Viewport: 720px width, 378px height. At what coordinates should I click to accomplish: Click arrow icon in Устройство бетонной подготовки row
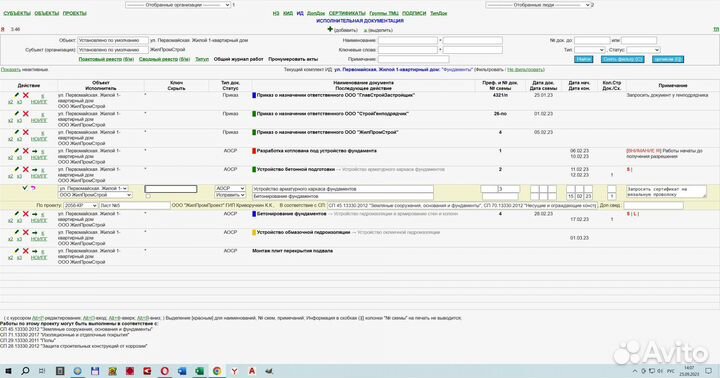coord(34,170)
